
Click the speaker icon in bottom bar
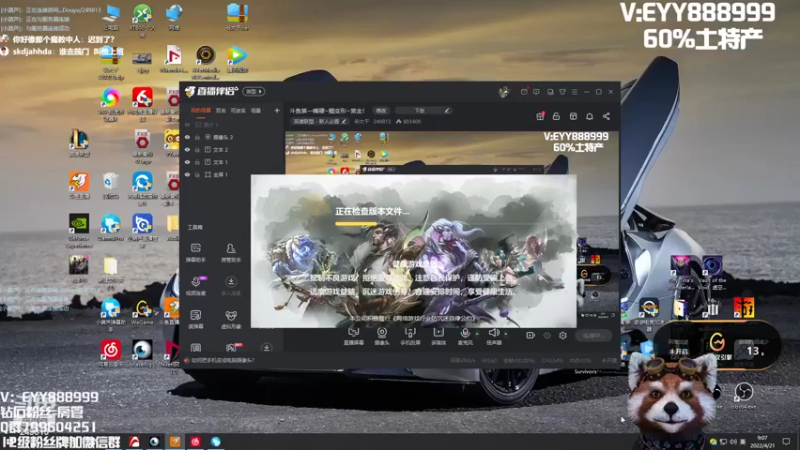493,333
